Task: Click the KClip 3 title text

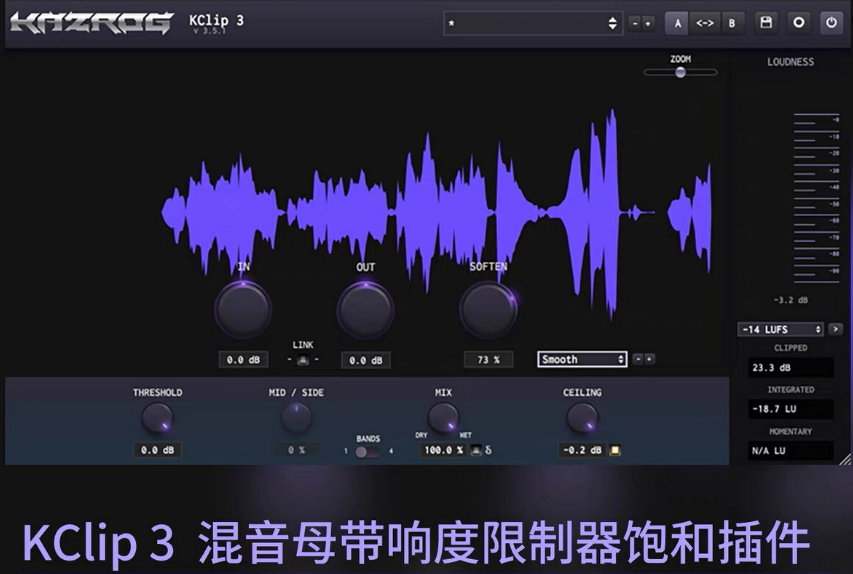Action: click(216, 20)
